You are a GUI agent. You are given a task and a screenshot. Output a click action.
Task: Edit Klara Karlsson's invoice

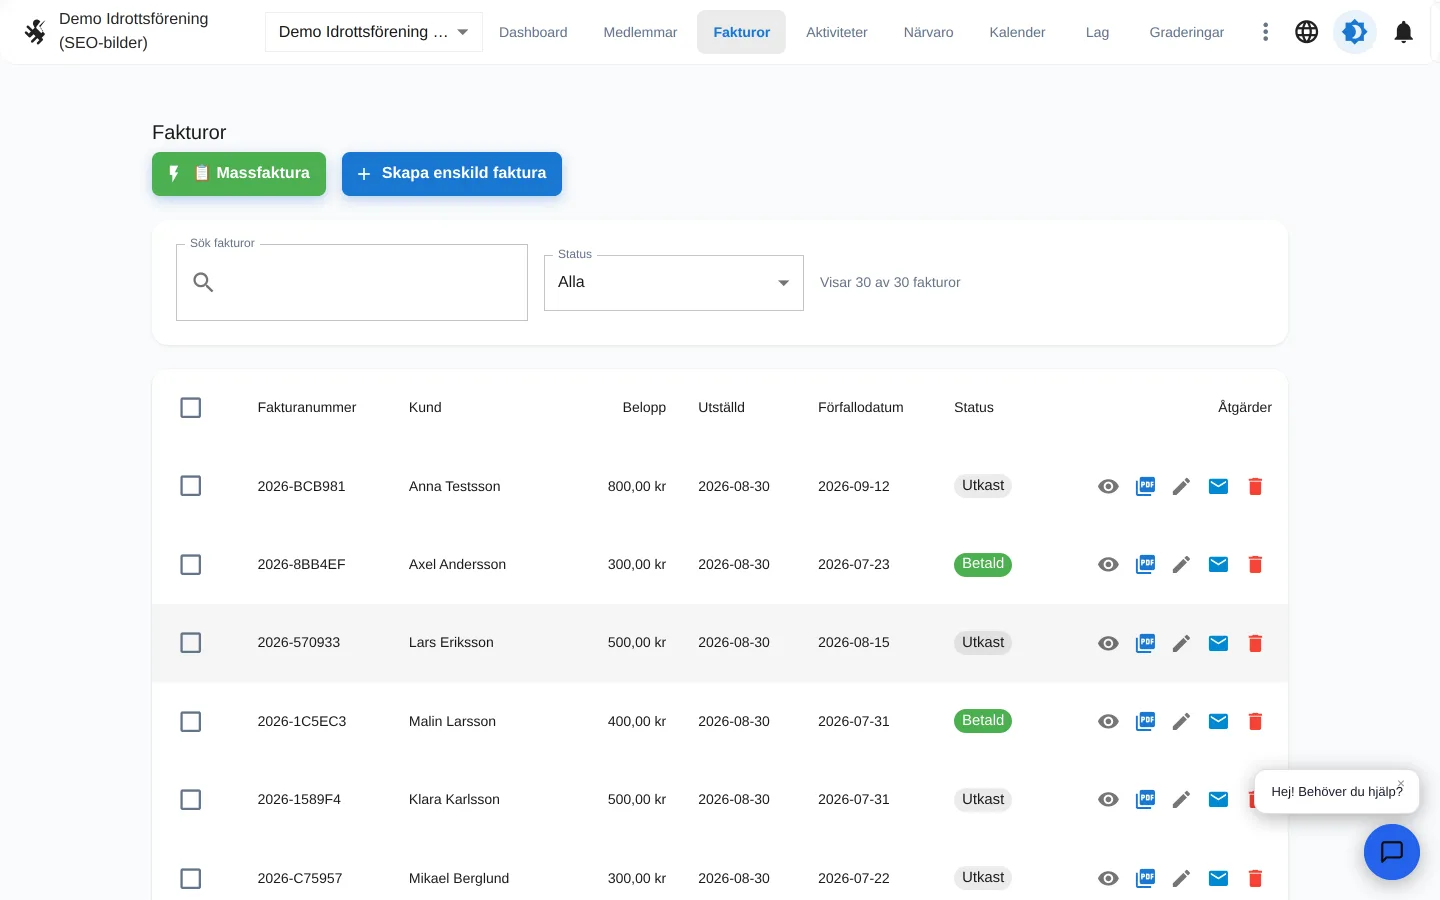click(x=1182, y=800)
